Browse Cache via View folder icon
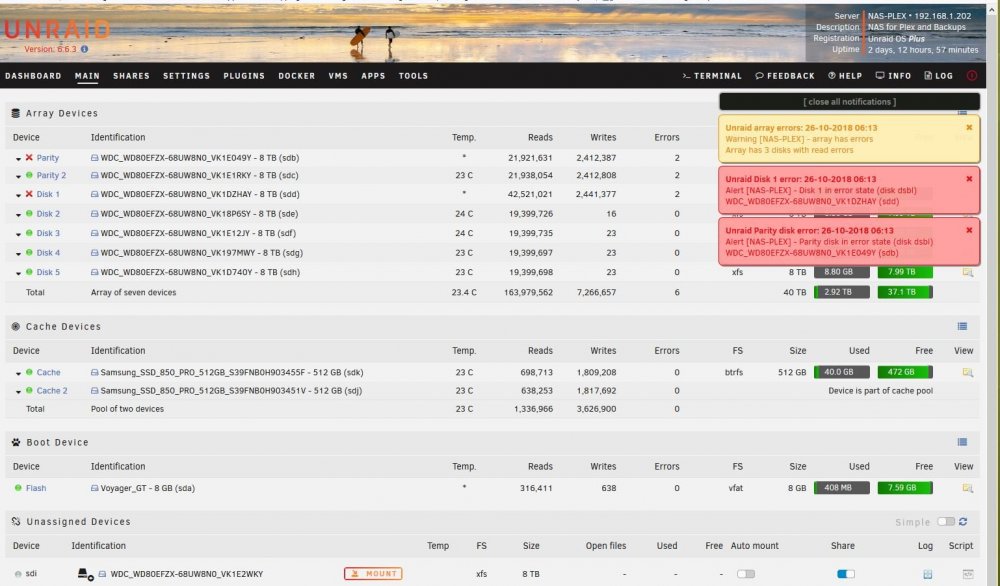1000x586 pixels. (x=967, y=372)
